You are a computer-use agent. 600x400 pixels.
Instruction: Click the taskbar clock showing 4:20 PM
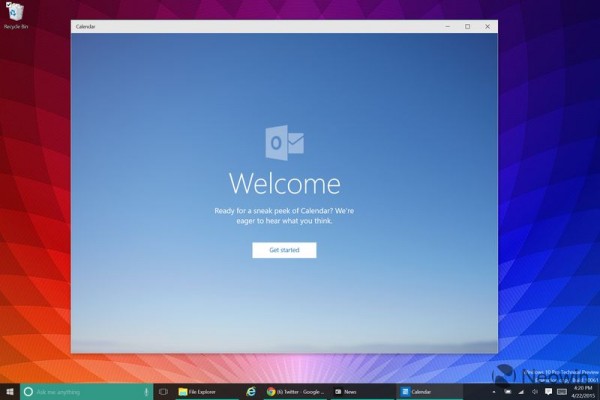(584, 392)
